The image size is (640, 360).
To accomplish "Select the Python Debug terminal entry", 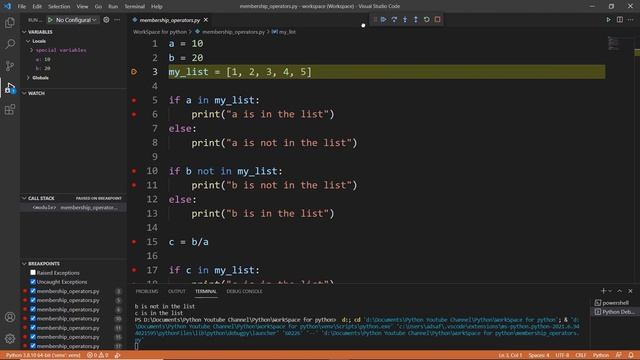I will (x=615, y=311).
